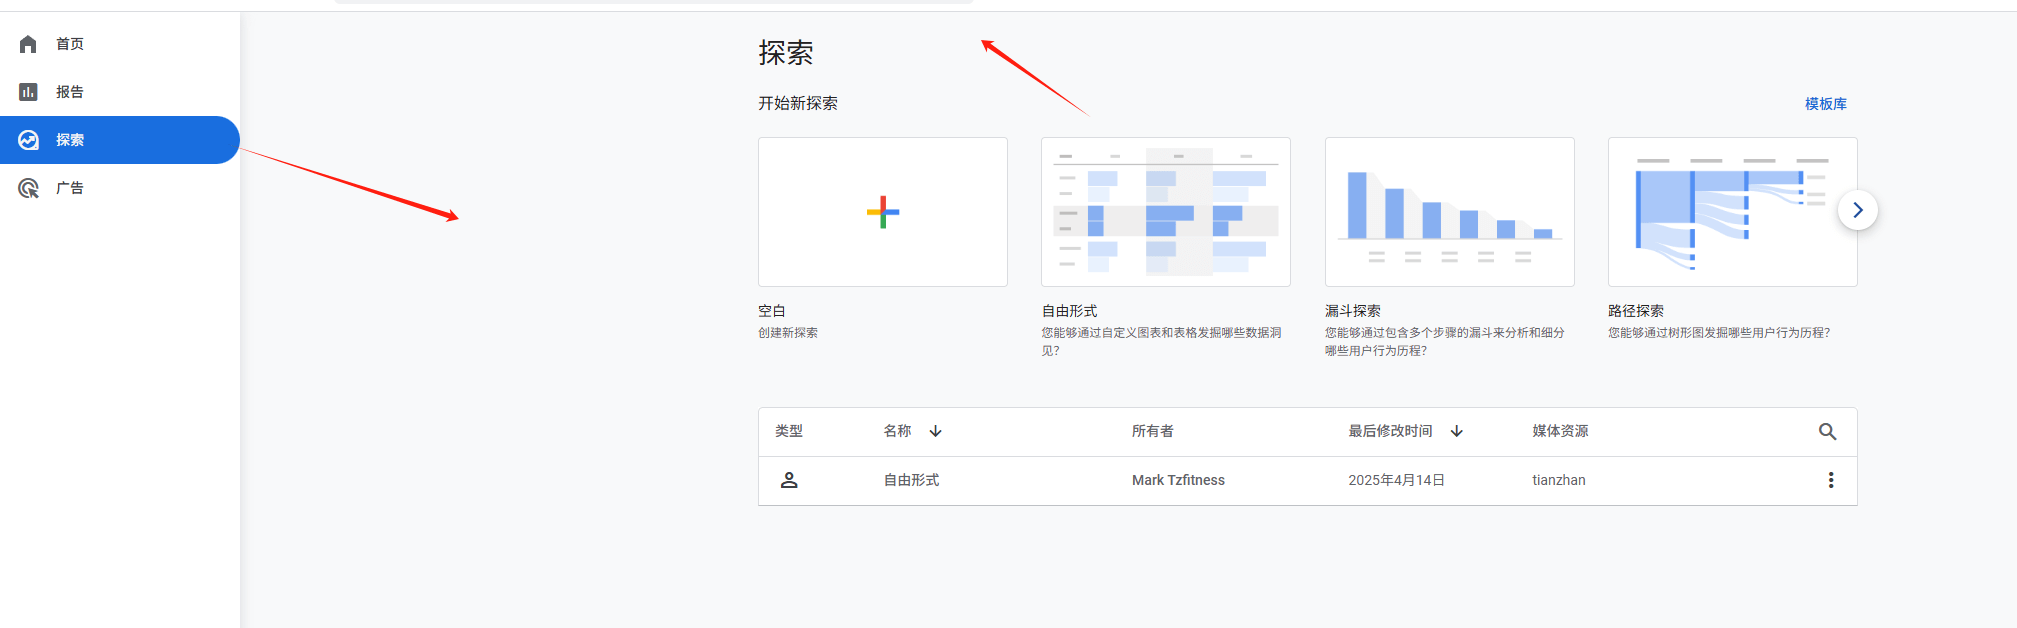Open the 自由形式 exploration in the table
This screenshot has width=2017, height=628.
[x=911, y=480]
